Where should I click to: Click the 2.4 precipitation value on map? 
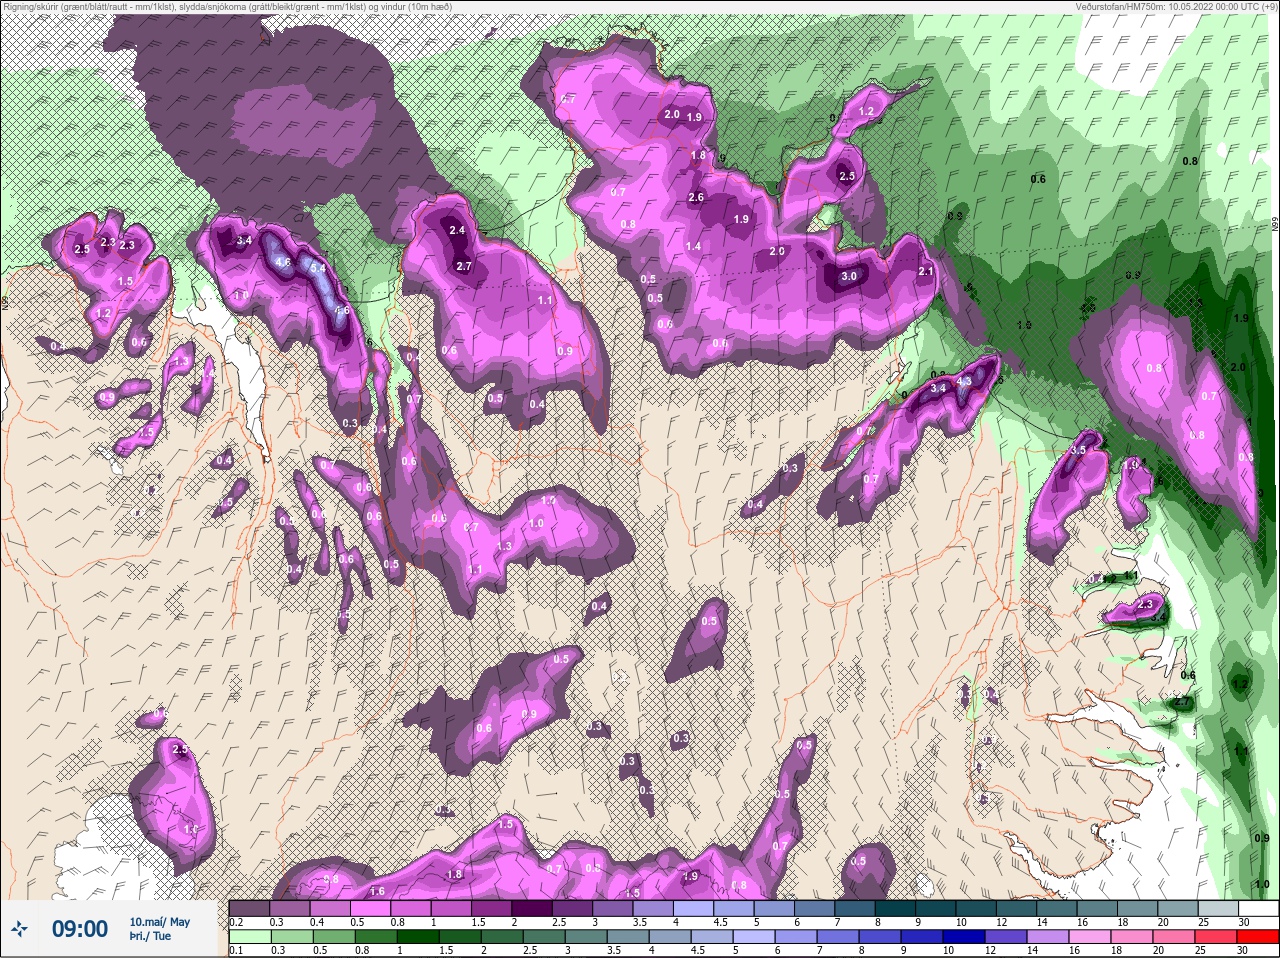[x=457, y=230]
